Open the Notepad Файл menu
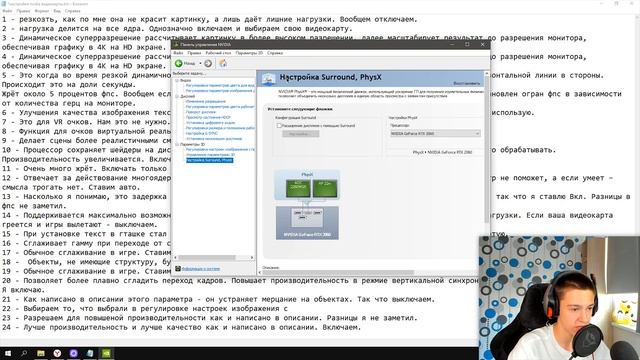 (7, 11)
